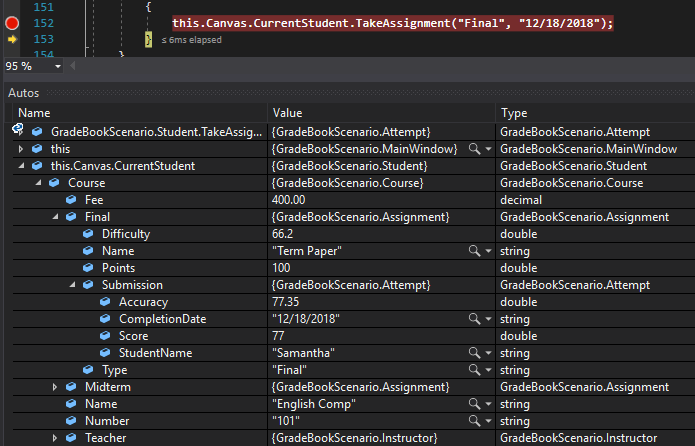Image resolution: width=695 pixels, height=446 pixels.
Task: Click property cube icon beside Submission
Action: [x=88, y=284]
